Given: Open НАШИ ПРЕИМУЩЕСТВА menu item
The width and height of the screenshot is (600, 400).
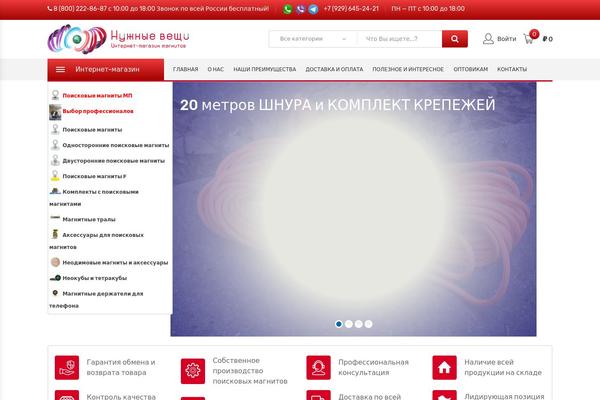Looking at the screenshot, I should point(265,69).
